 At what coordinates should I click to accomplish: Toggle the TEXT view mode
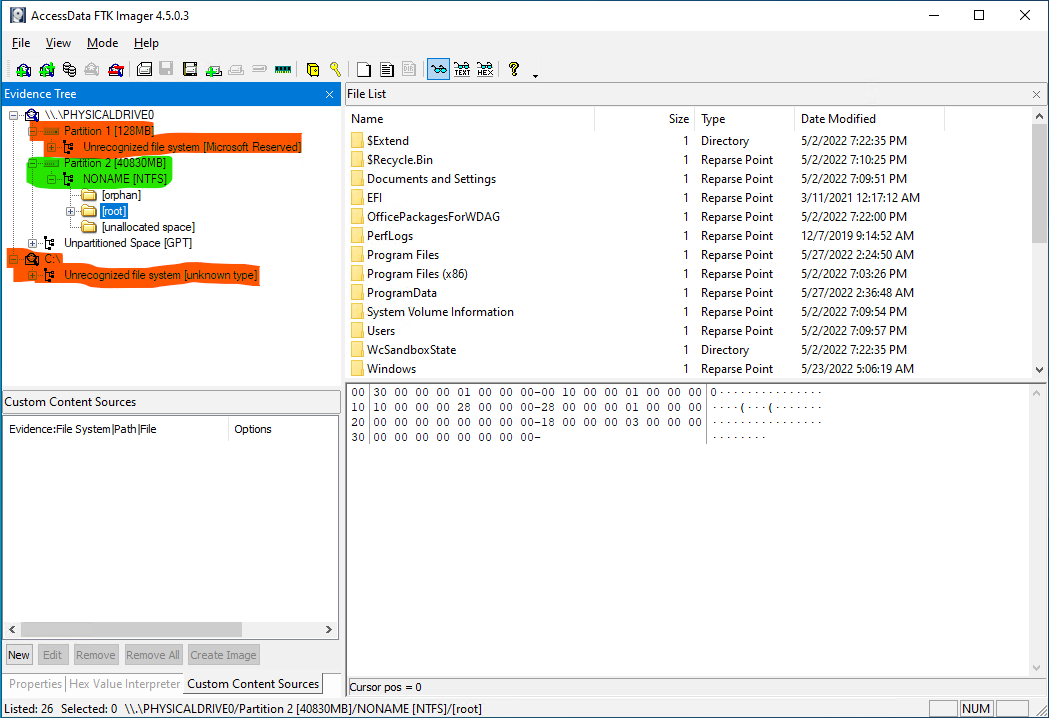click(462, 69)
